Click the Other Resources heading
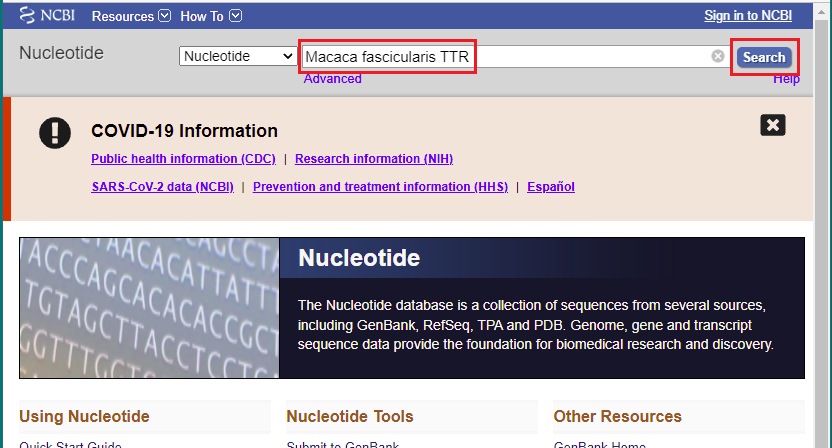Viewport: 832px width, 448px height. (617, 416)
